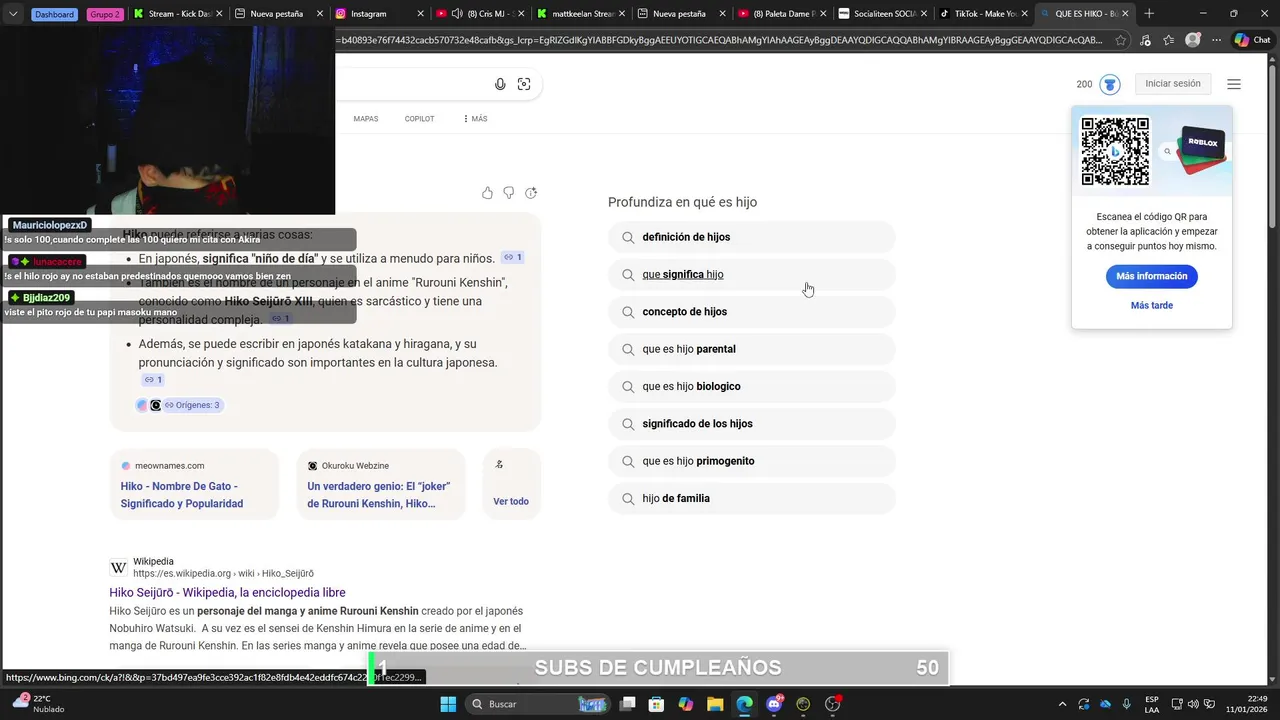
Task: Click suggestion 'definición de hijos'
Action: [x=751, y=237]
